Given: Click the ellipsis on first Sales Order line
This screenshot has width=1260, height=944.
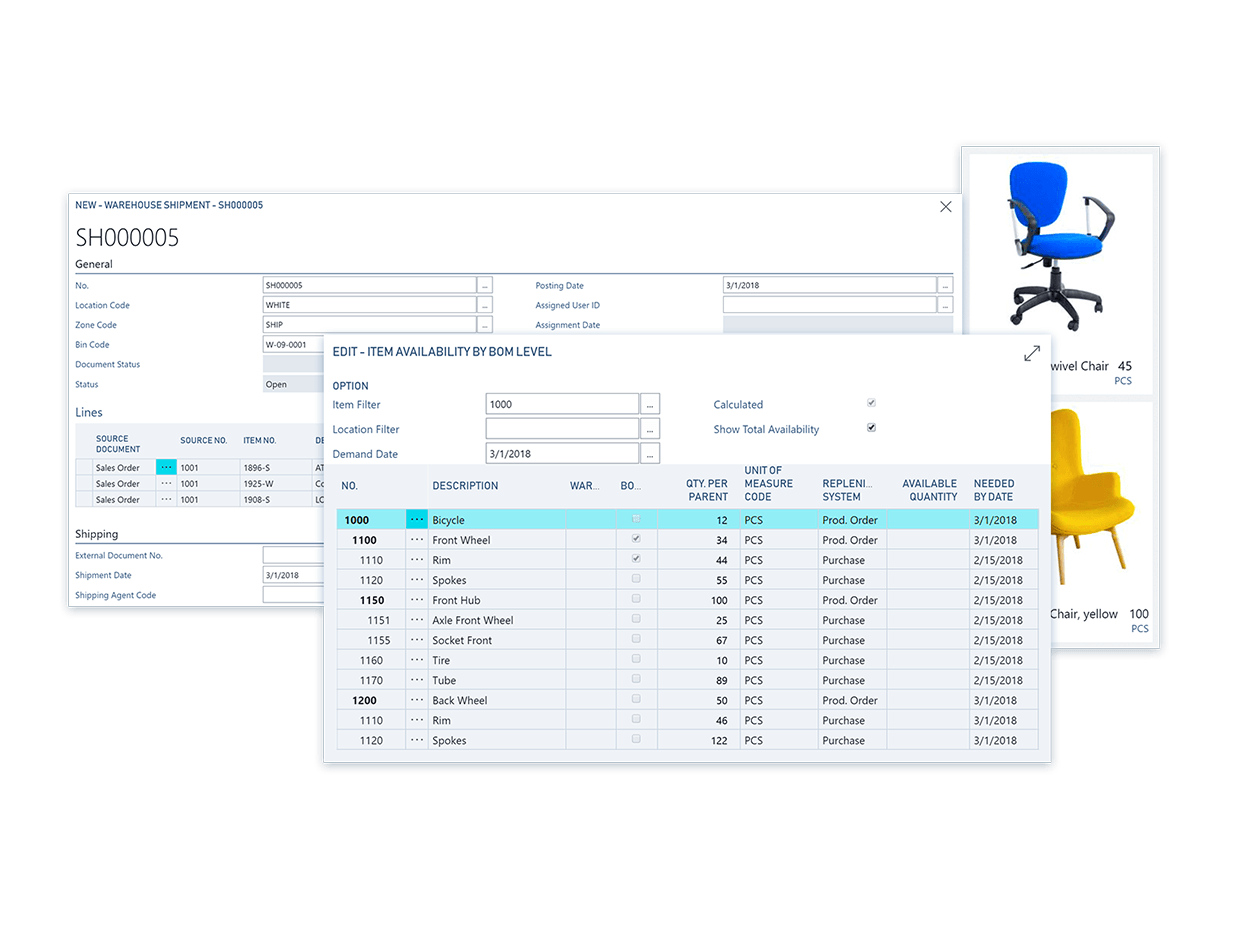Looking at the screenshot, I should [x=166, y=467].
